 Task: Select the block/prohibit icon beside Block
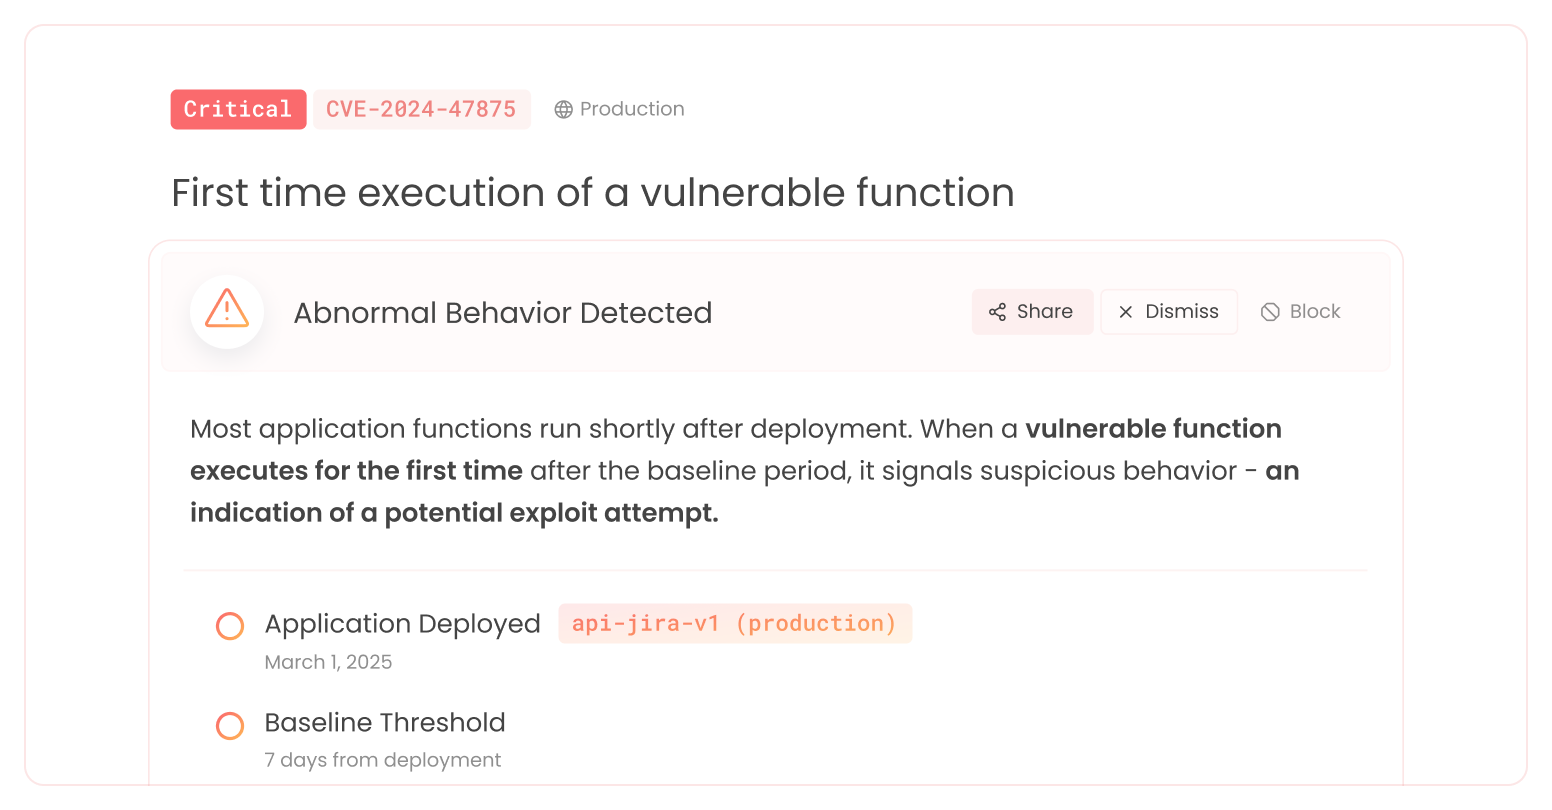click(1270, 311)
